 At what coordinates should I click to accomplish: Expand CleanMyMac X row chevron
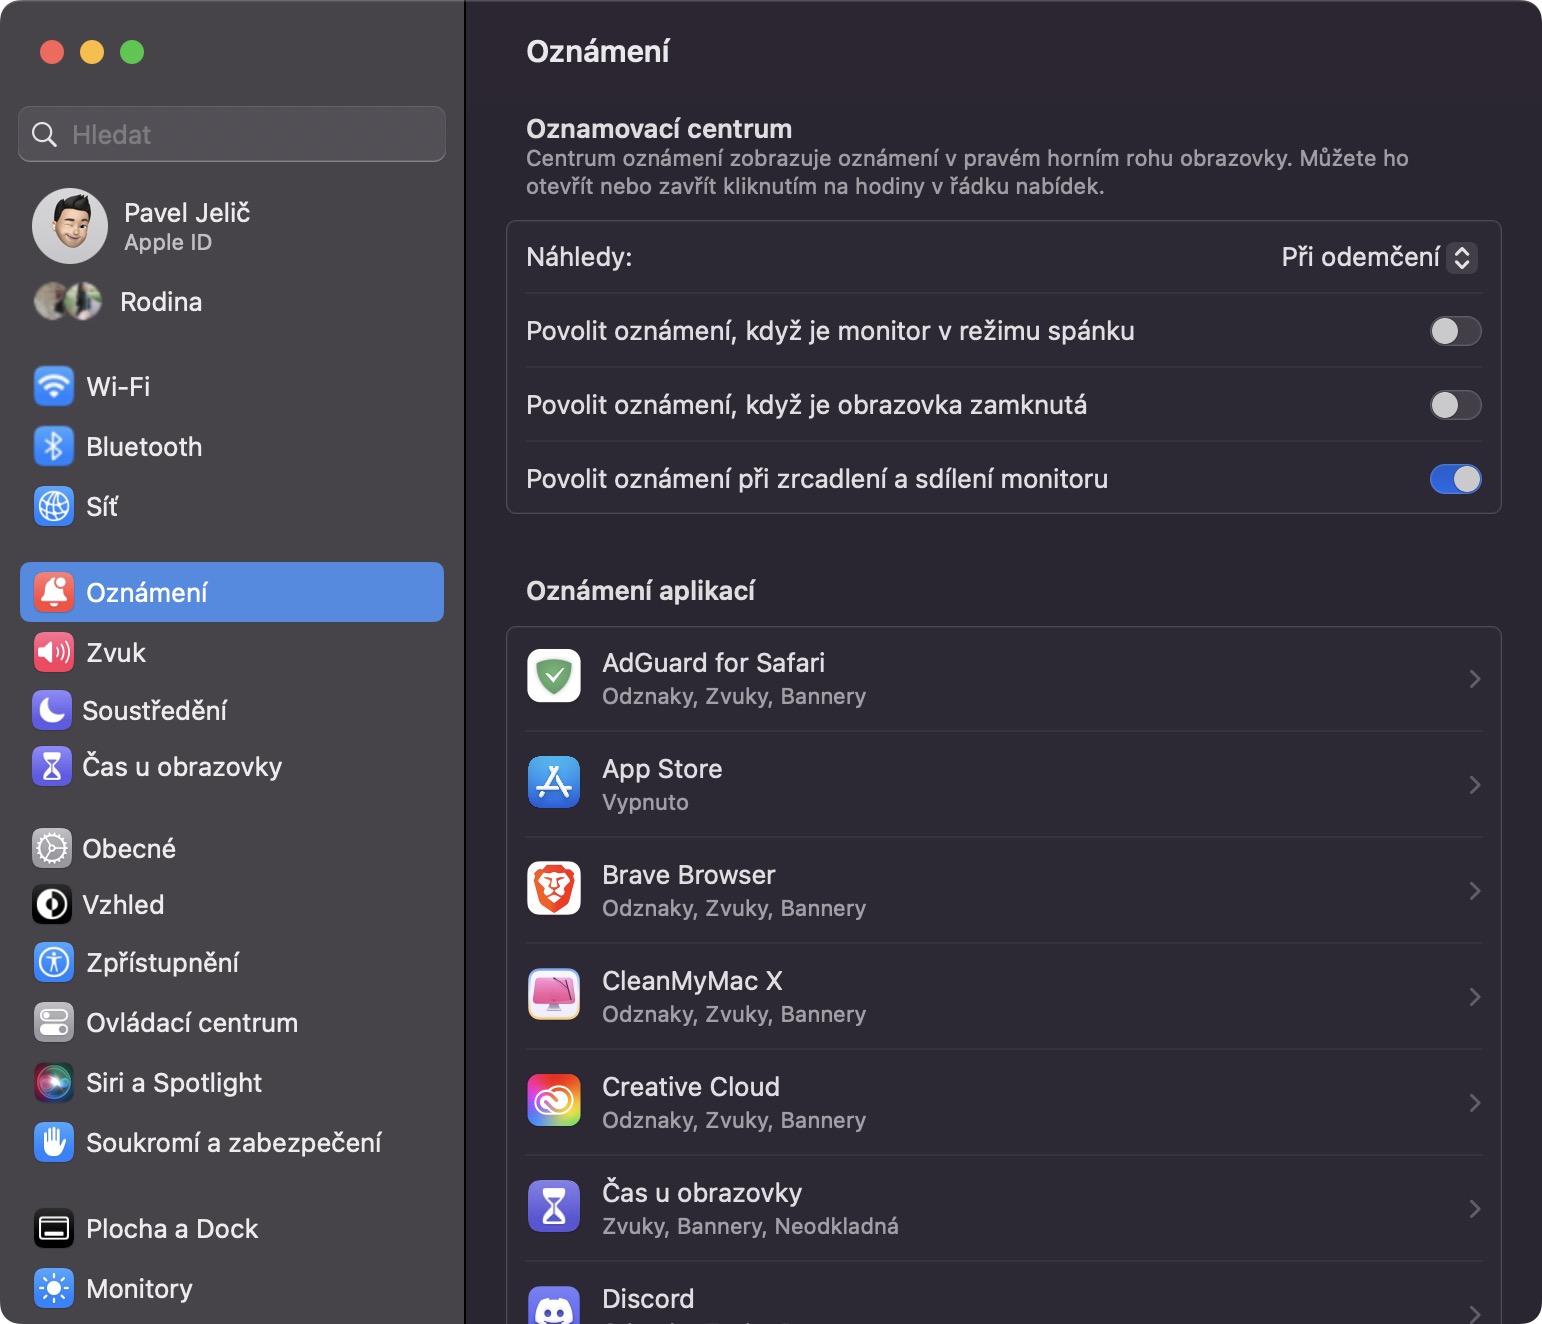(1474, 997)
